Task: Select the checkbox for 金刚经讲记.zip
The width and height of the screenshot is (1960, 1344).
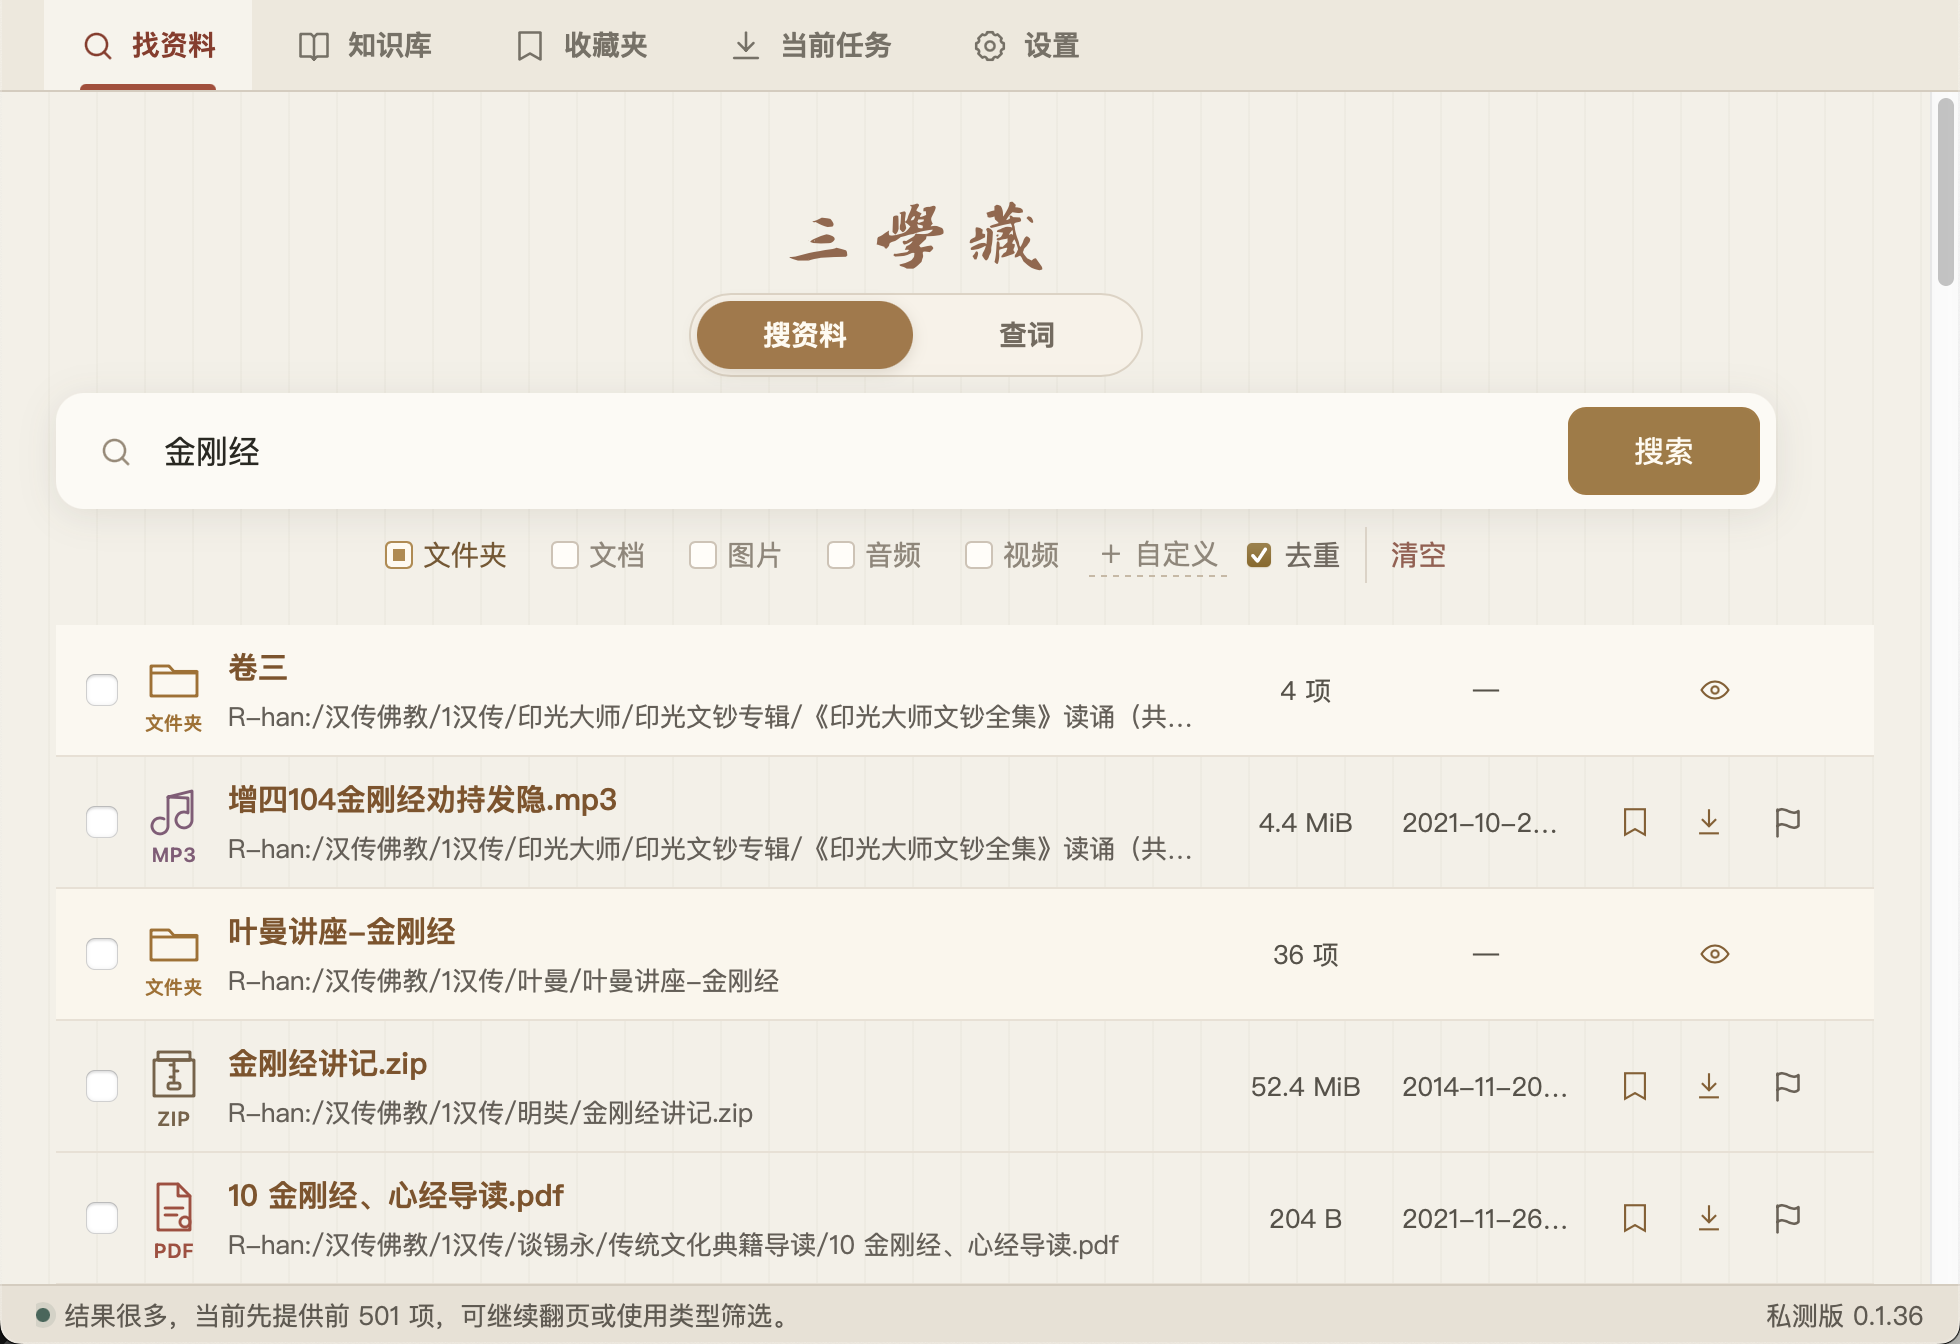Action: tap(102, 1086)
